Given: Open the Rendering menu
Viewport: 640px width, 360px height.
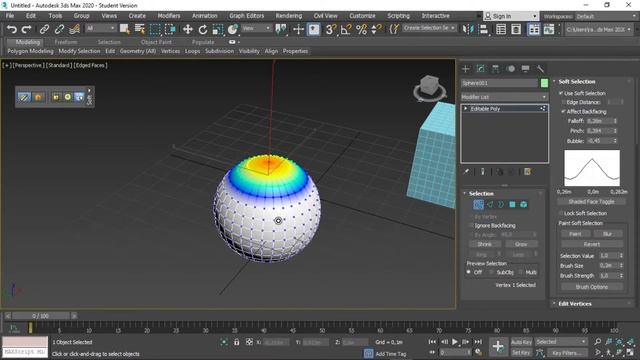Looking at the screenshot, I should tap(289, 16).
